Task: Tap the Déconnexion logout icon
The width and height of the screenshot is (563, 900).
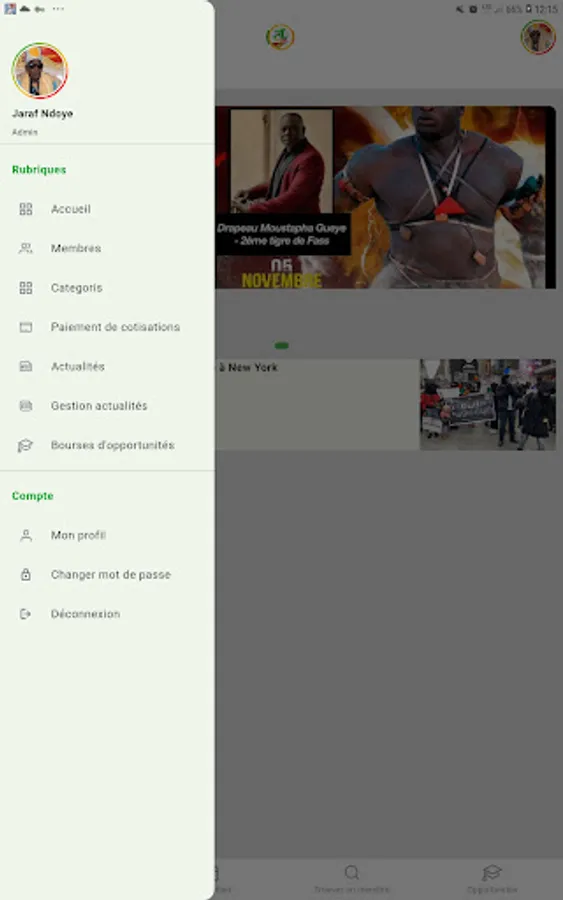Action: (x=25, y=614)
